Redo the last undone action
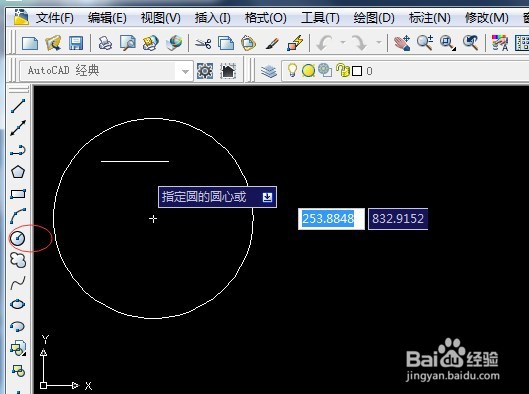 tap(360, 43)
